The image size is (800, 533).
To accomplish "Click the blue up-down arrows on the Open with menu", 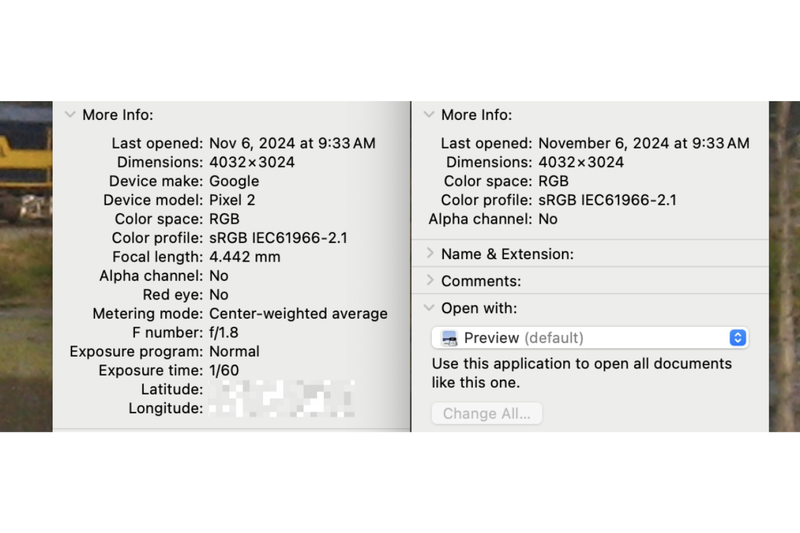I will [x=738, y=338].
